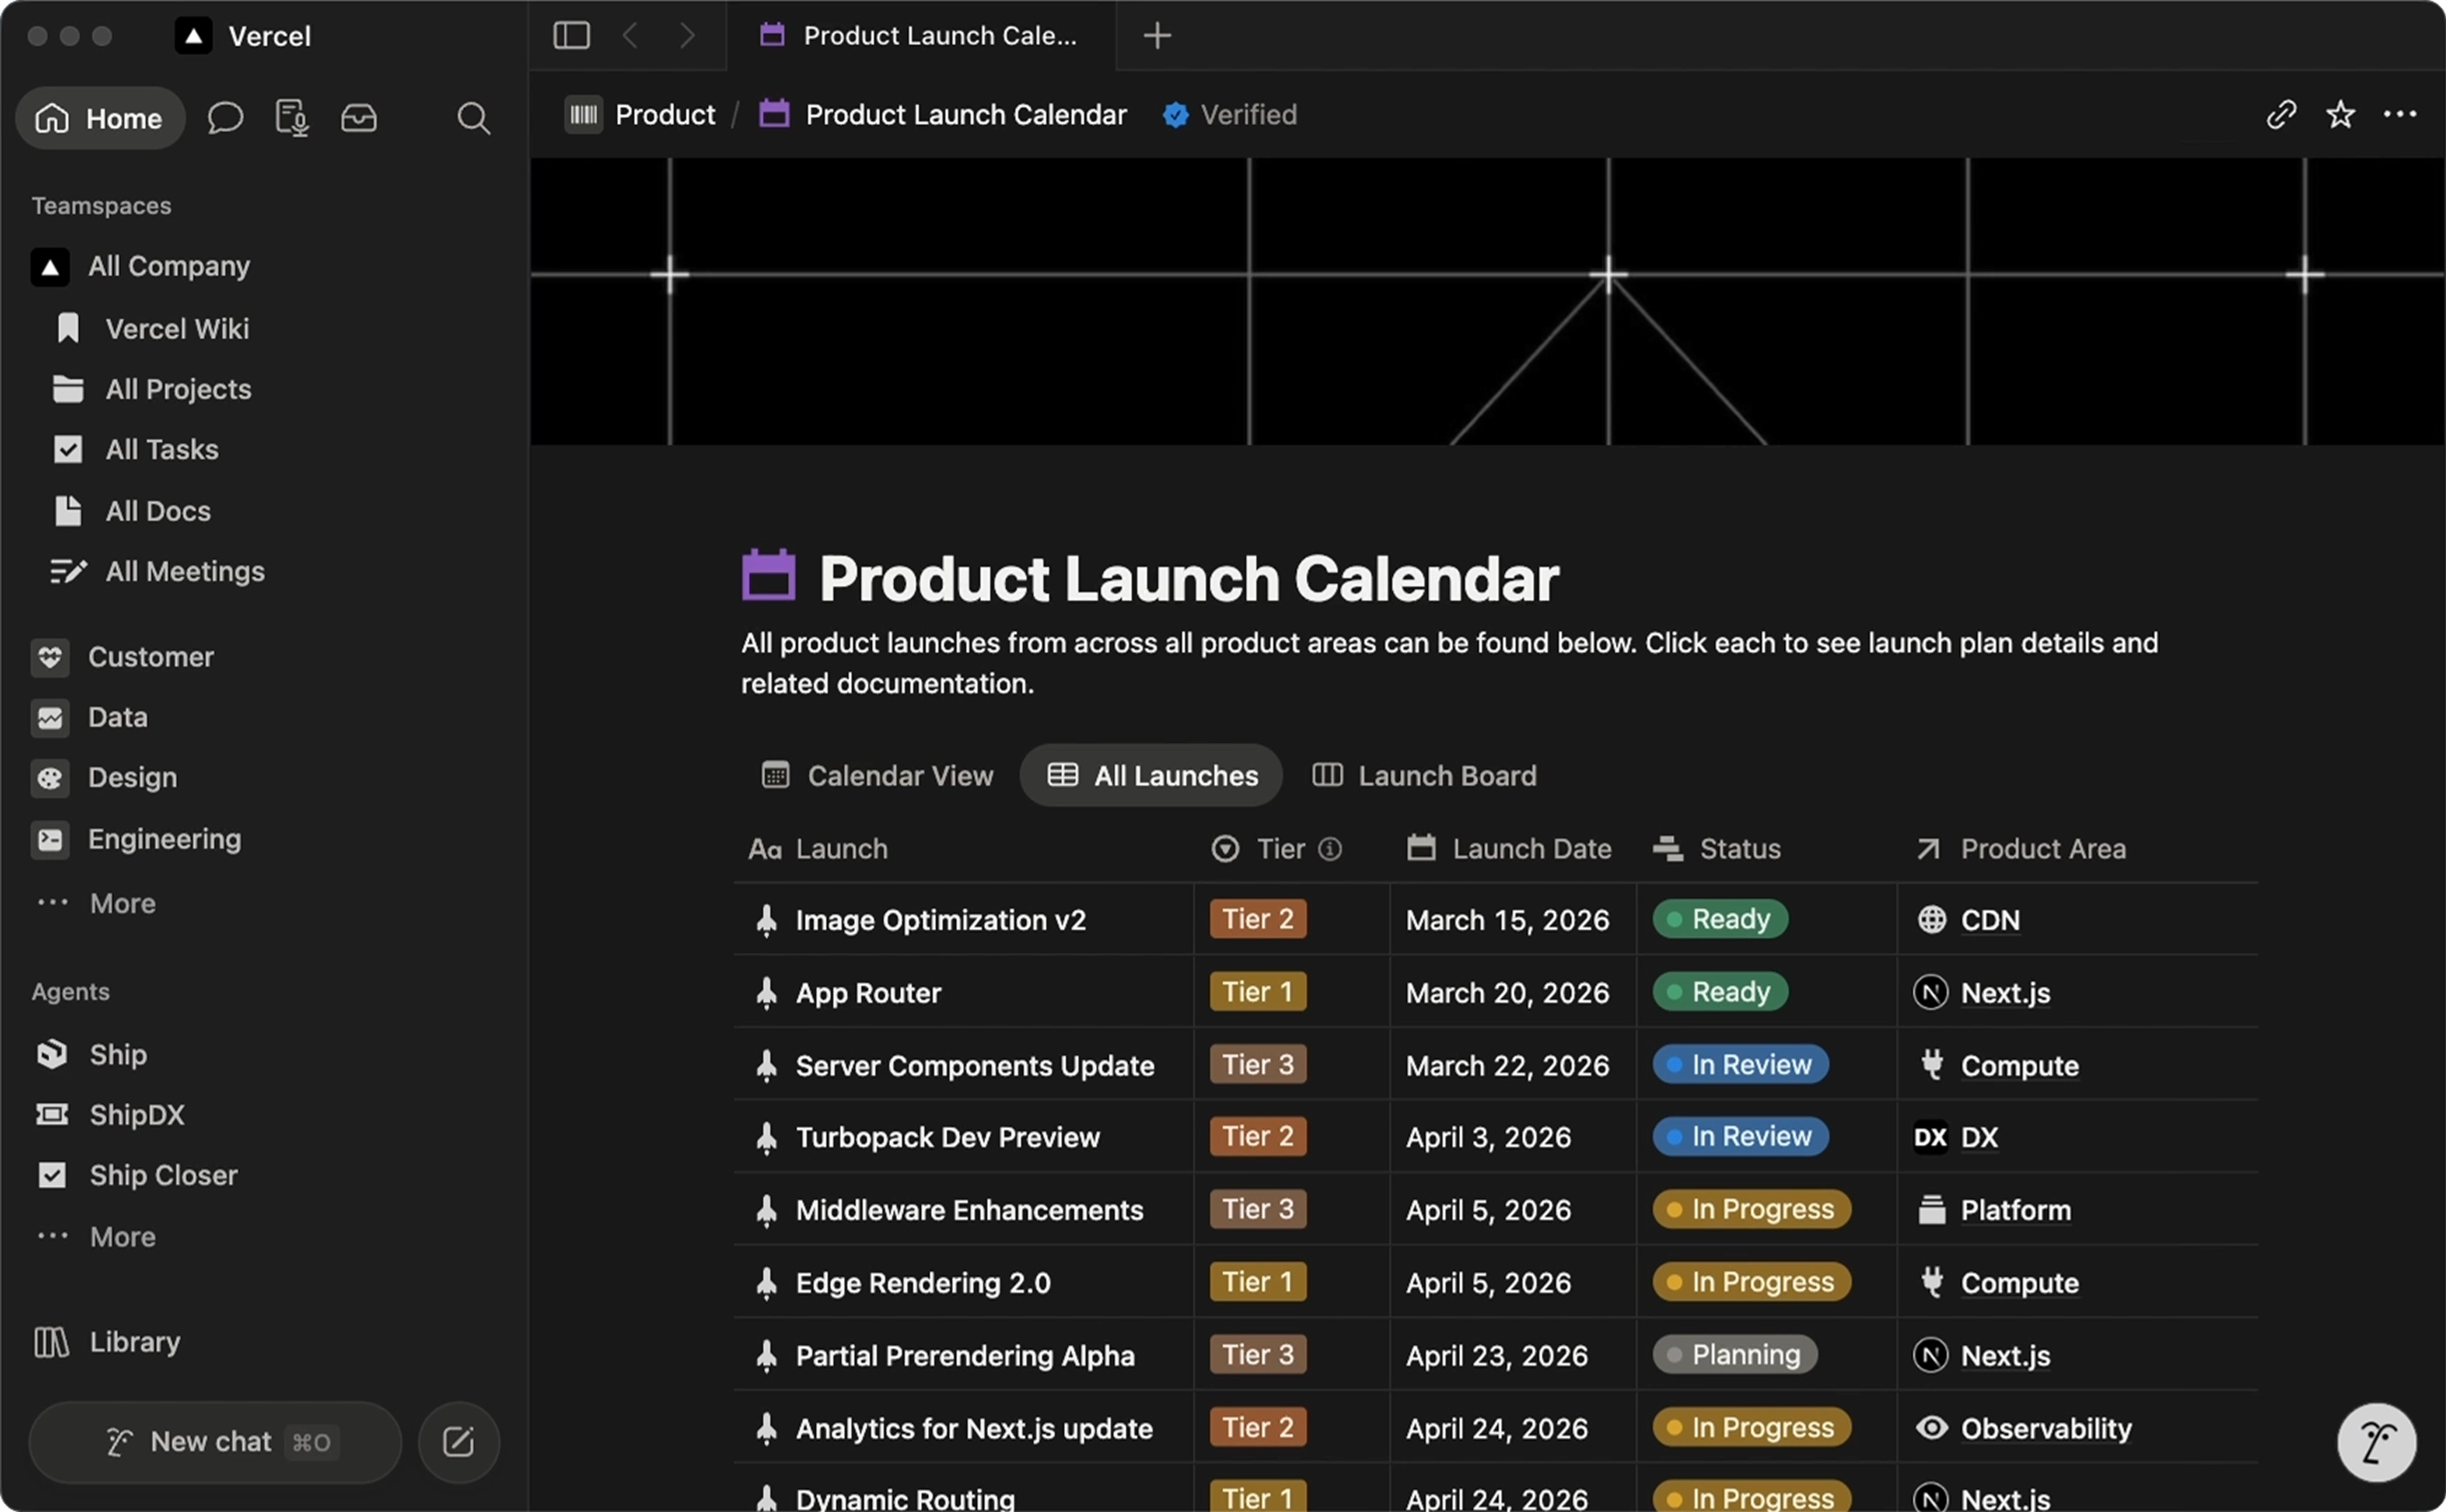Click the Next.js icon in App Router row

[x=1930, y=992]
